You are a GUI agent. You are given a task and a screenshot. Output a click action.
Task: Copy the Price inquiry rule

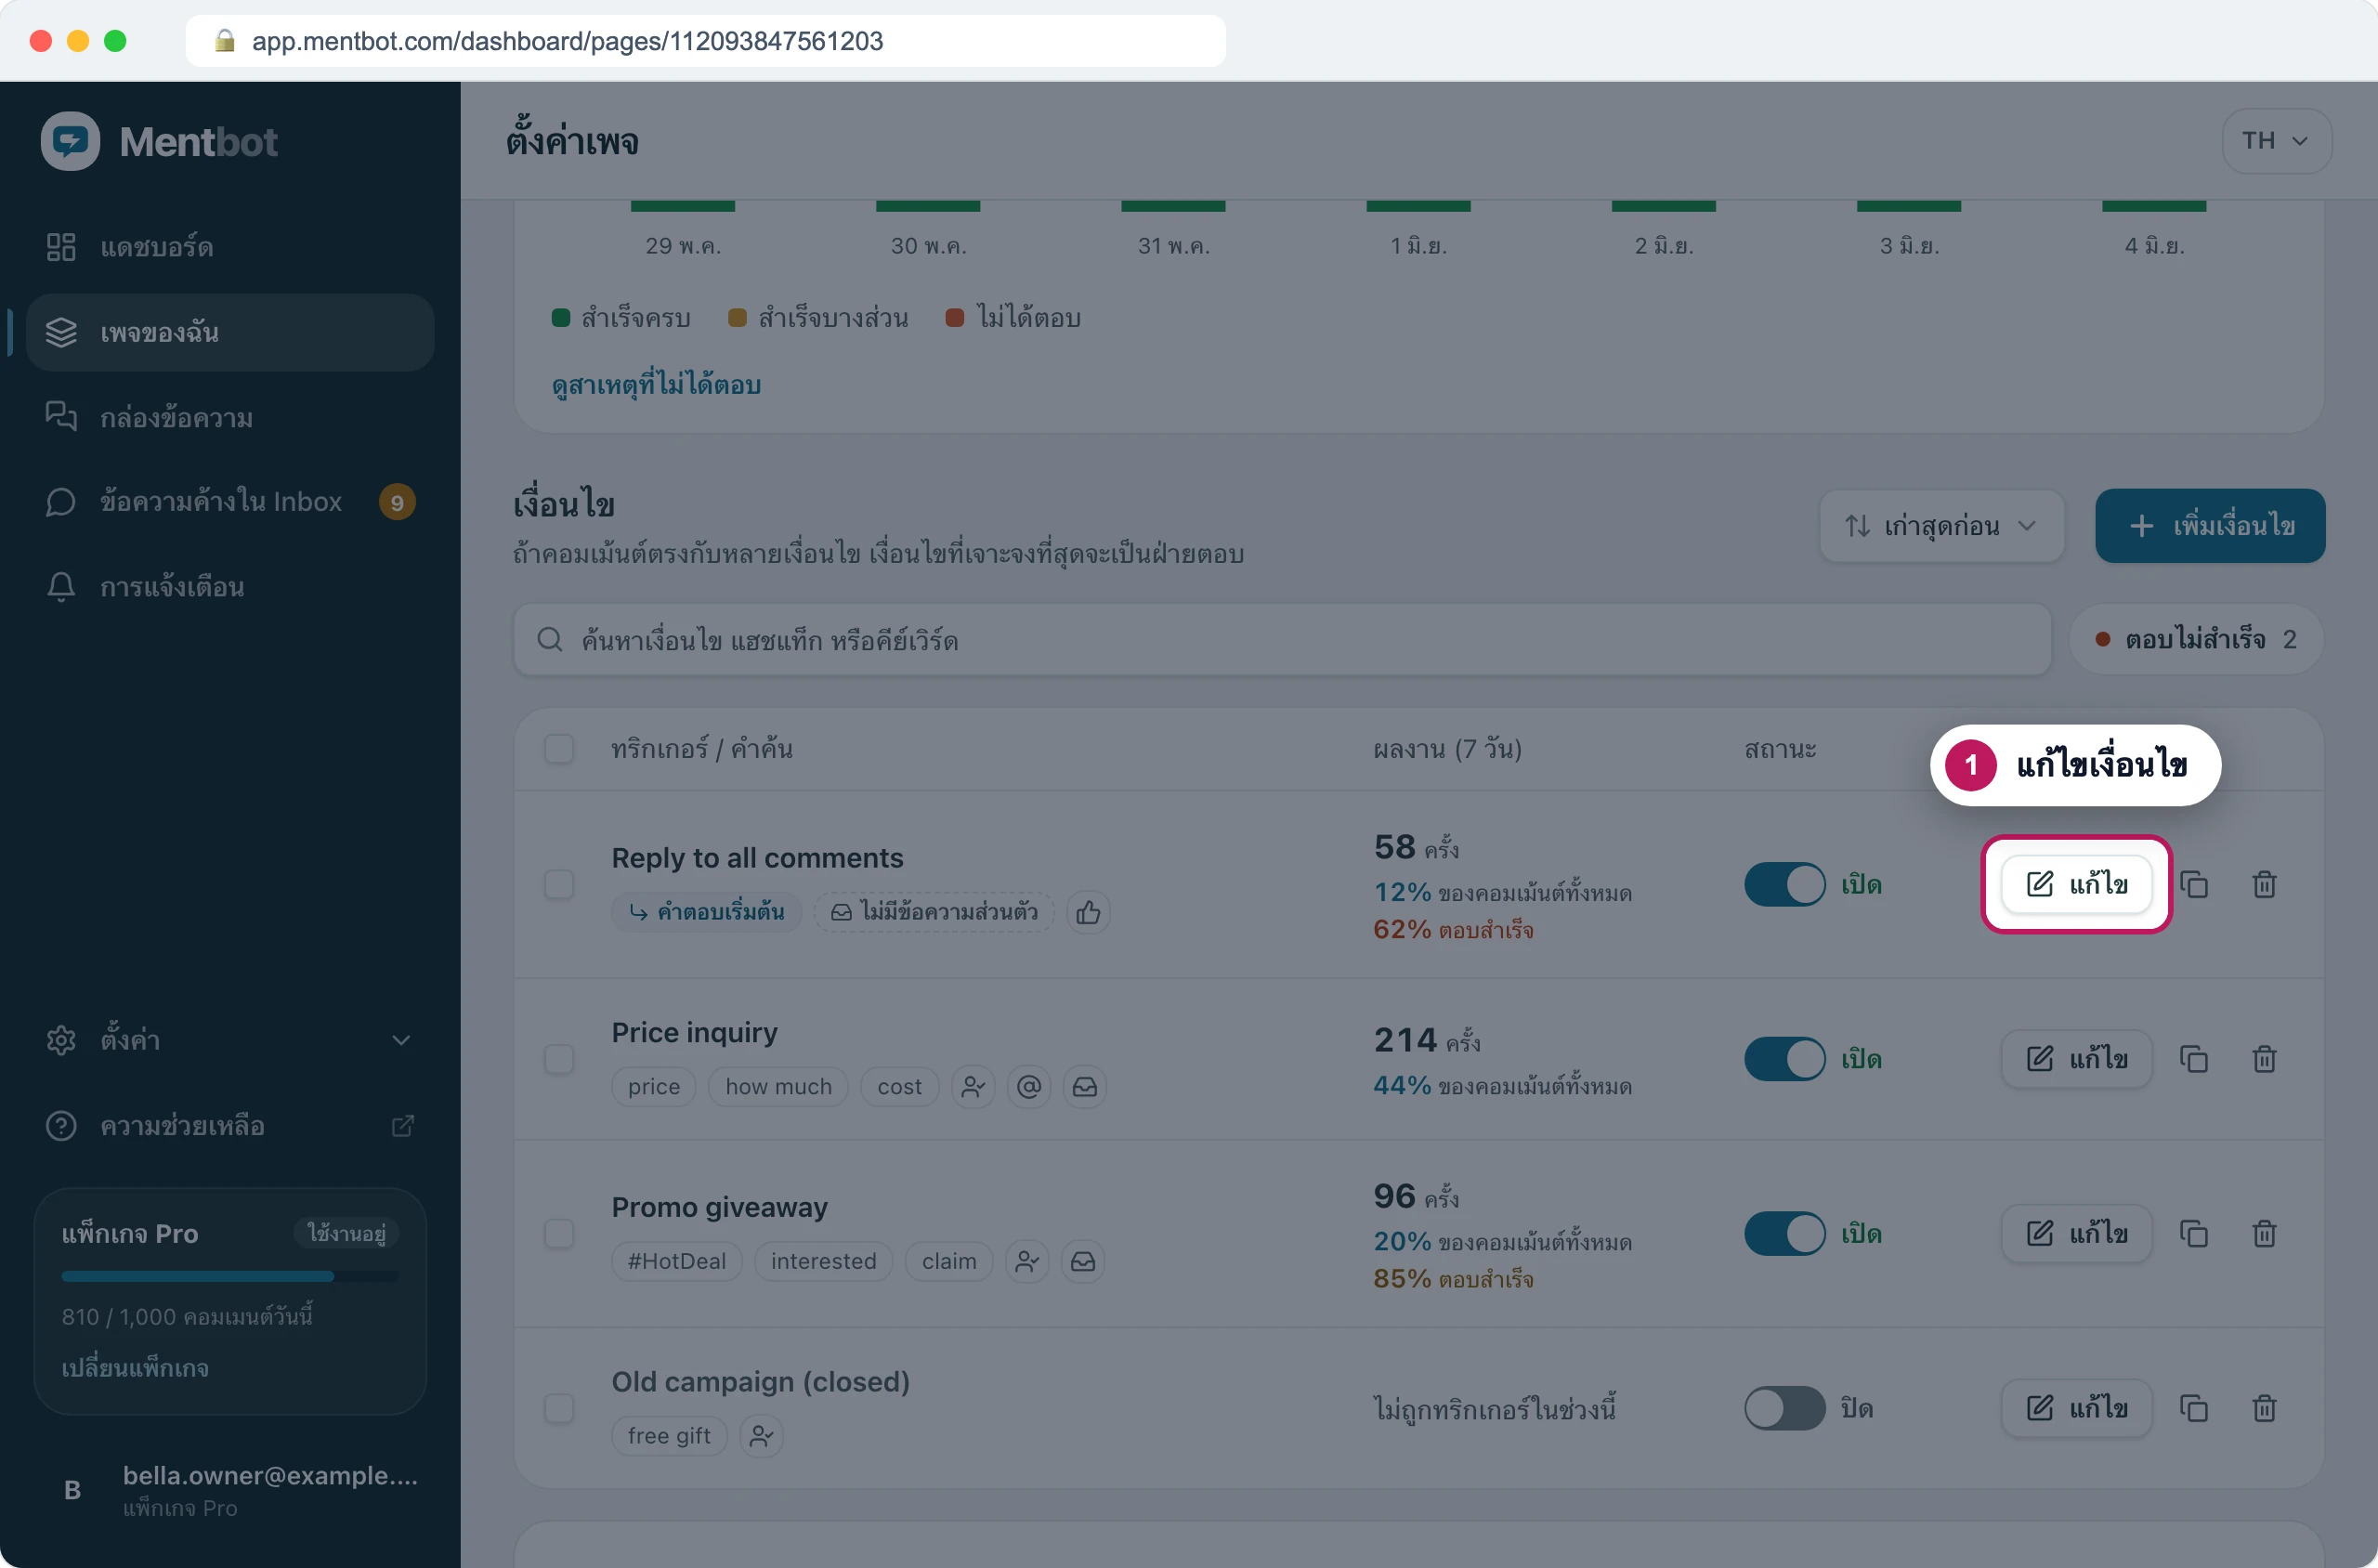pyautogui.click(x=2193, y=1059)
